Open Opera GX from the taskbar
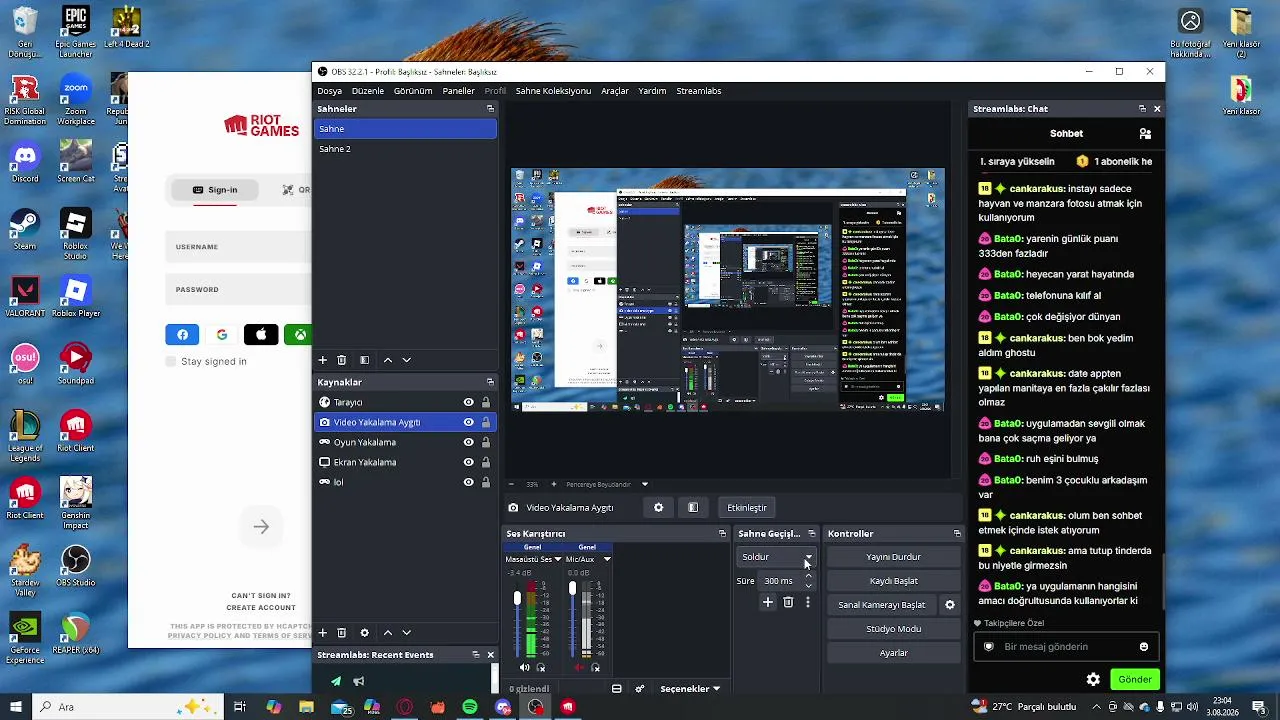1280x720 pixels. click(405, 707)
